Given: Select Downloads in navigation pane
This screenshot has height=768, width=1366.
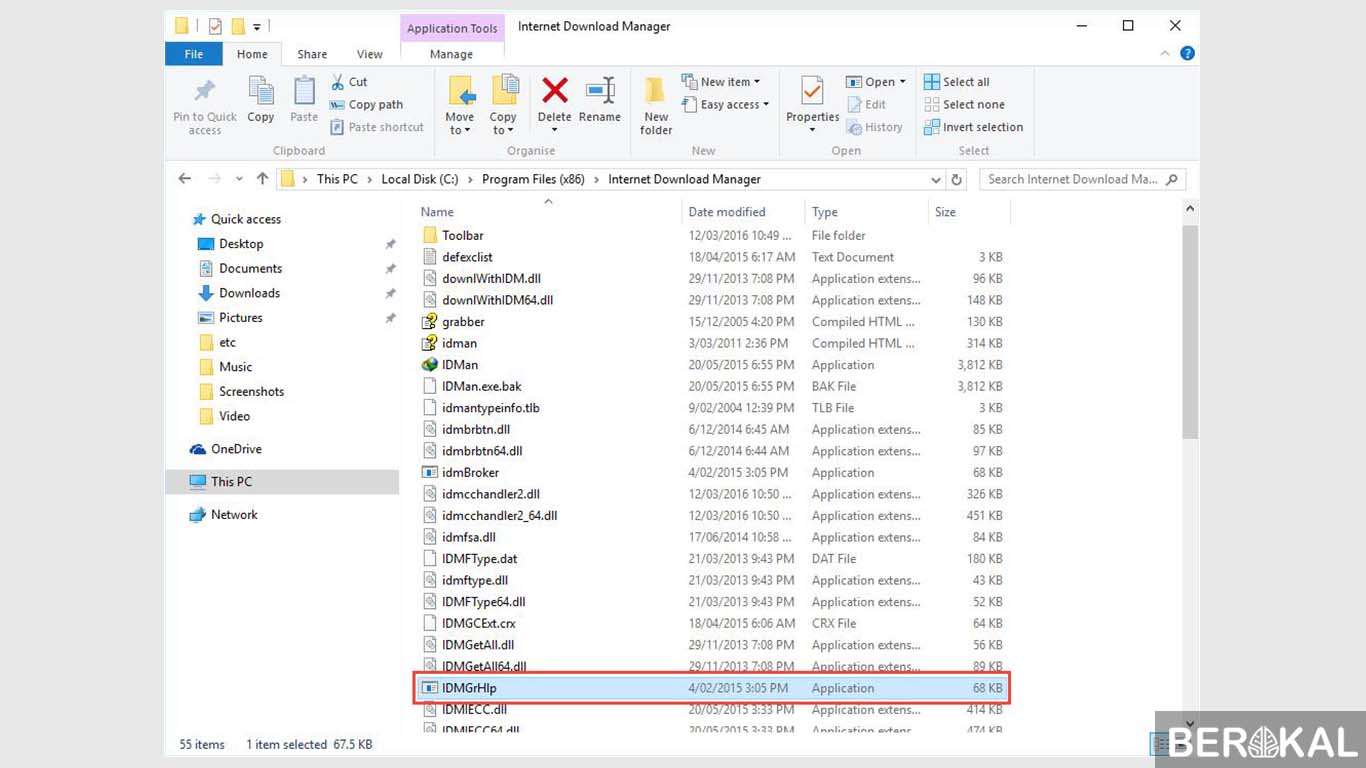Looking at the screenshot, I should pos(249,293).
